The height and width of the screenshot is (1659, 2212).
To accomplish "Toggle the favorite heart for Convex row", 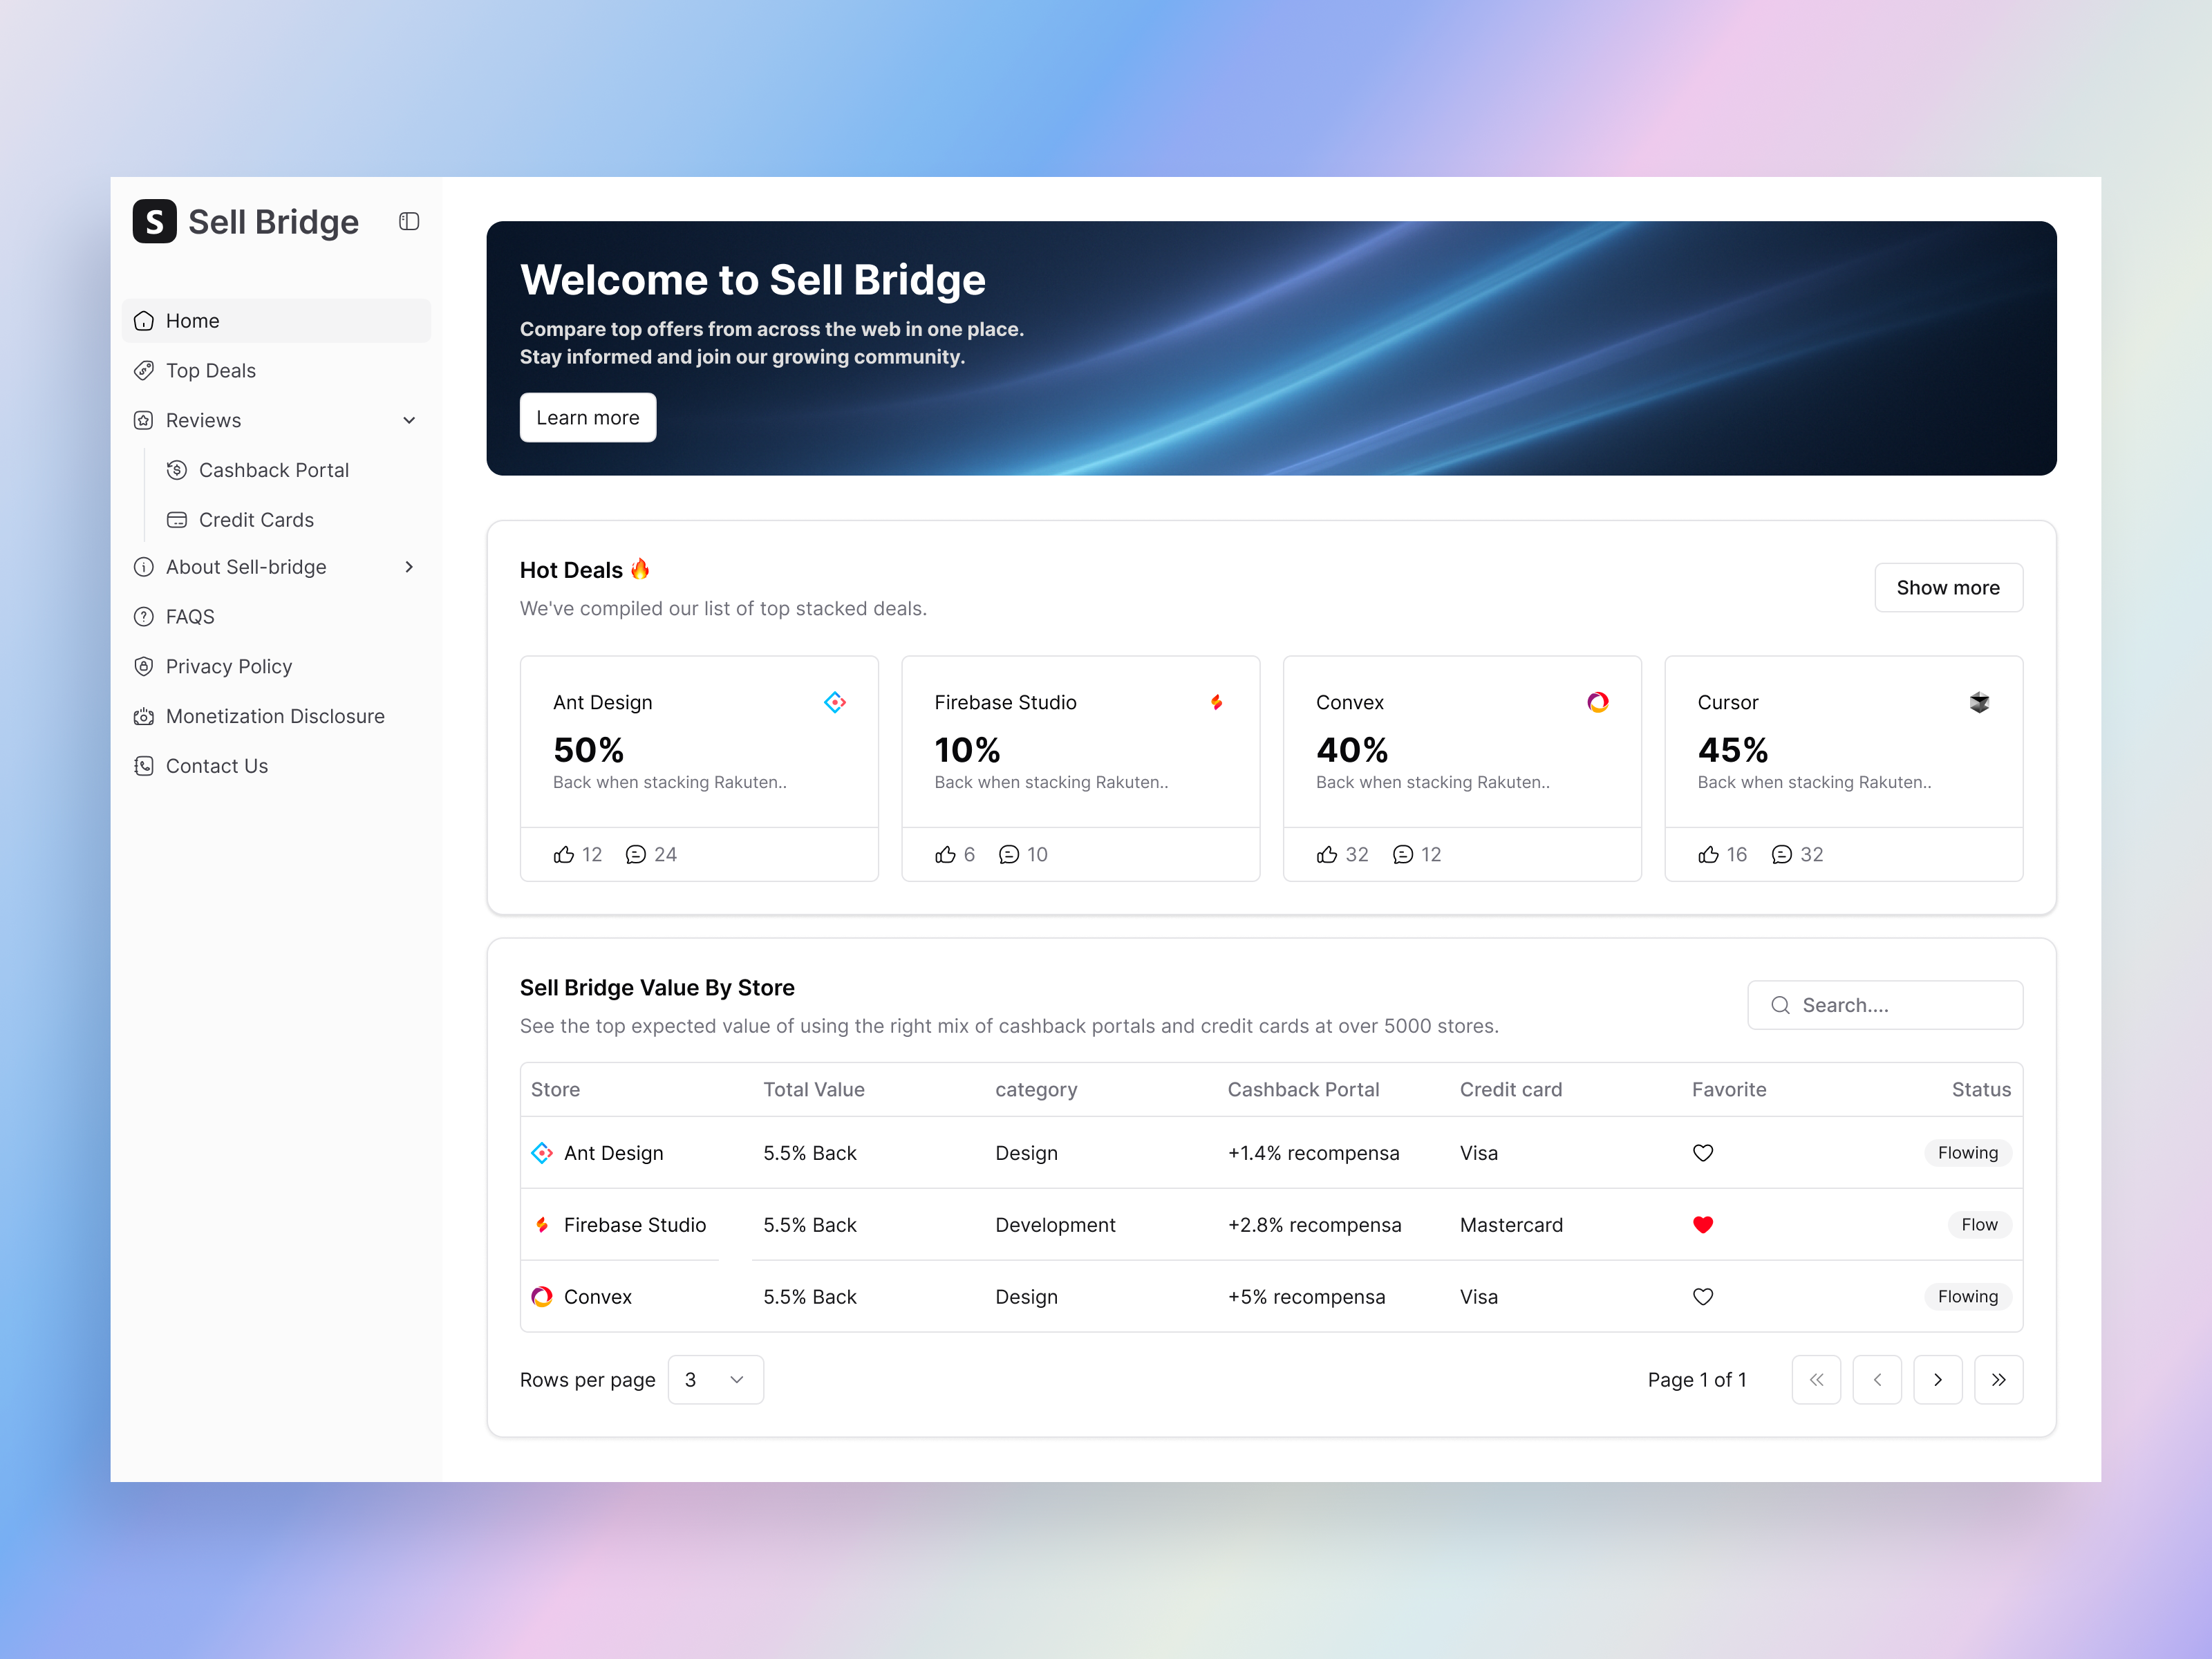I will [1702, 1297].
